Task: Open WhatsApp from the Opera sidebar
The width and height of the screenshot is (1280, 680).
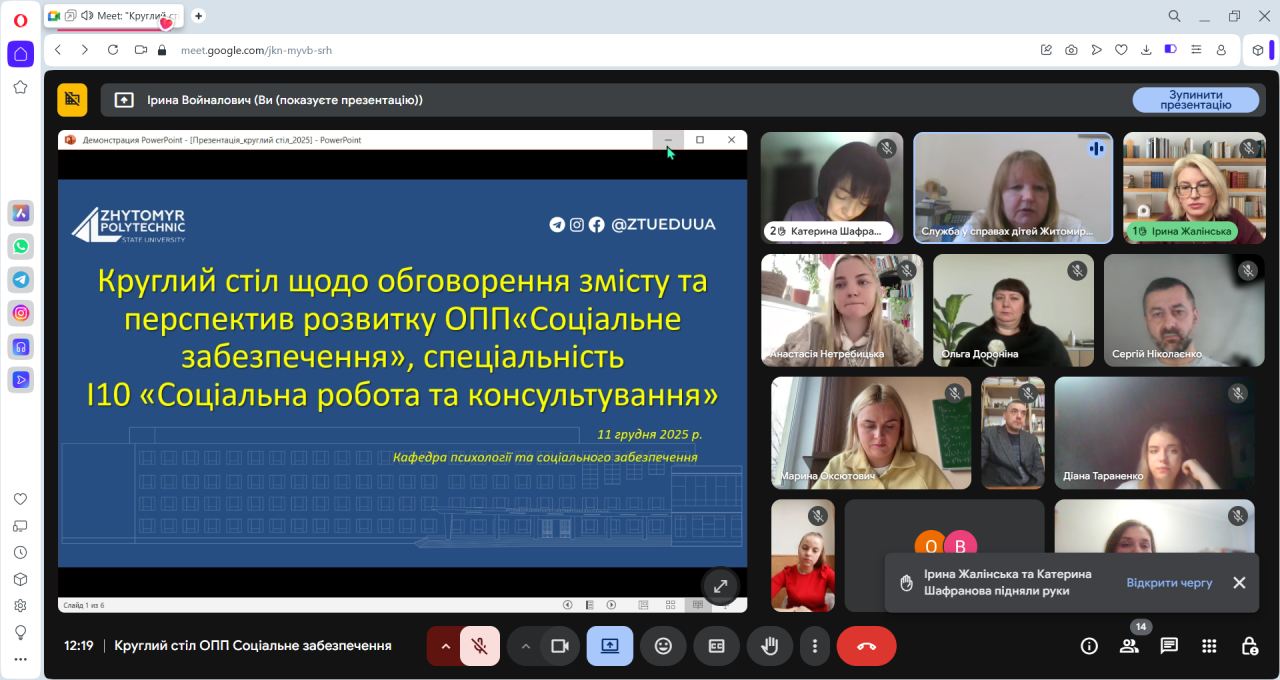Action: (20, 246)
